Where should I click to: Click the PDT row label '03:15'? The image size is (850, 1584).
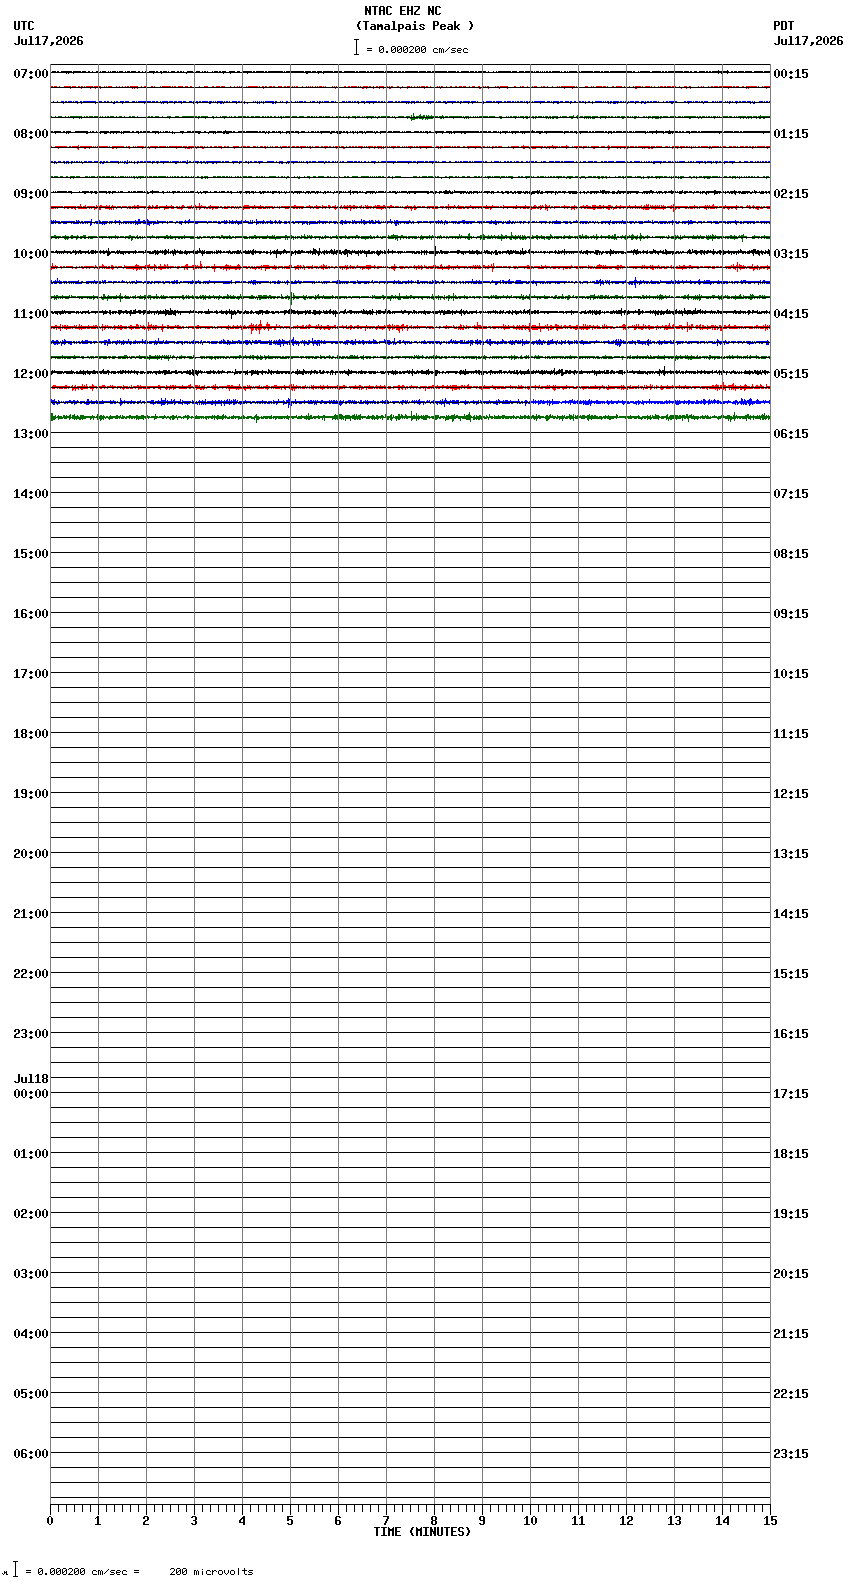pyautogui.click(x=791, y=254)
